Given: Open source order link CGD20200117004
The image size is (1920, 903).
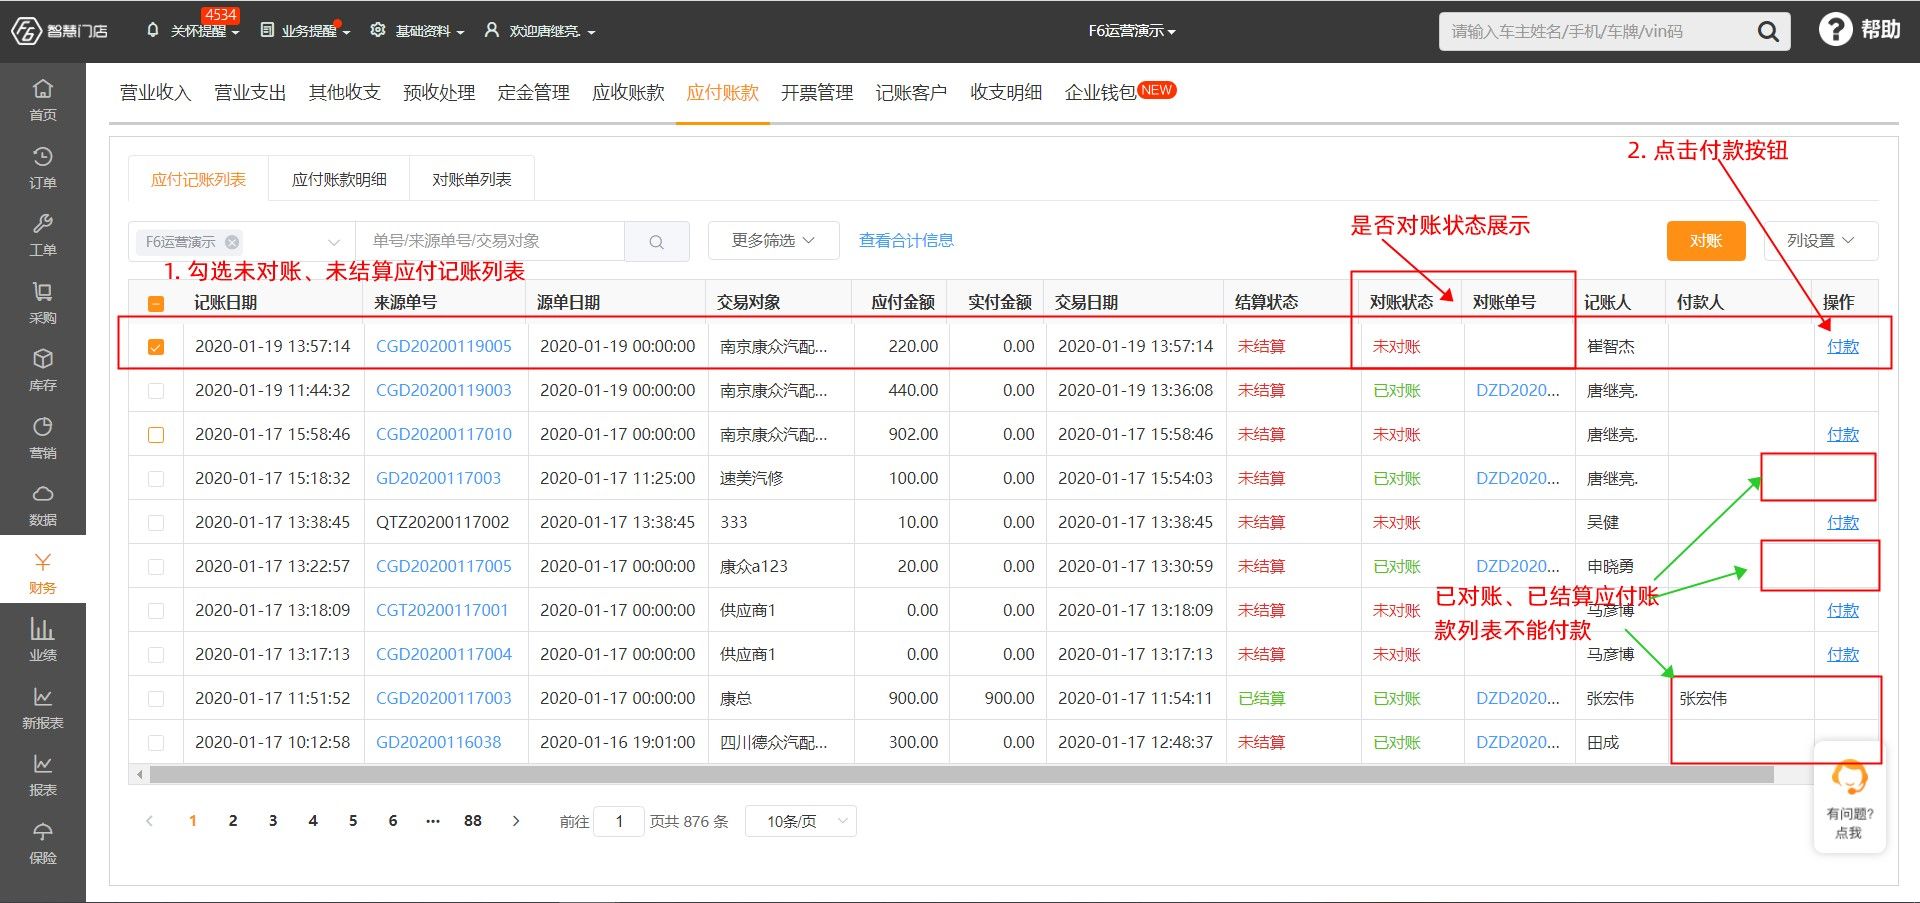Looking at the screenshot, I should point(443,655).
